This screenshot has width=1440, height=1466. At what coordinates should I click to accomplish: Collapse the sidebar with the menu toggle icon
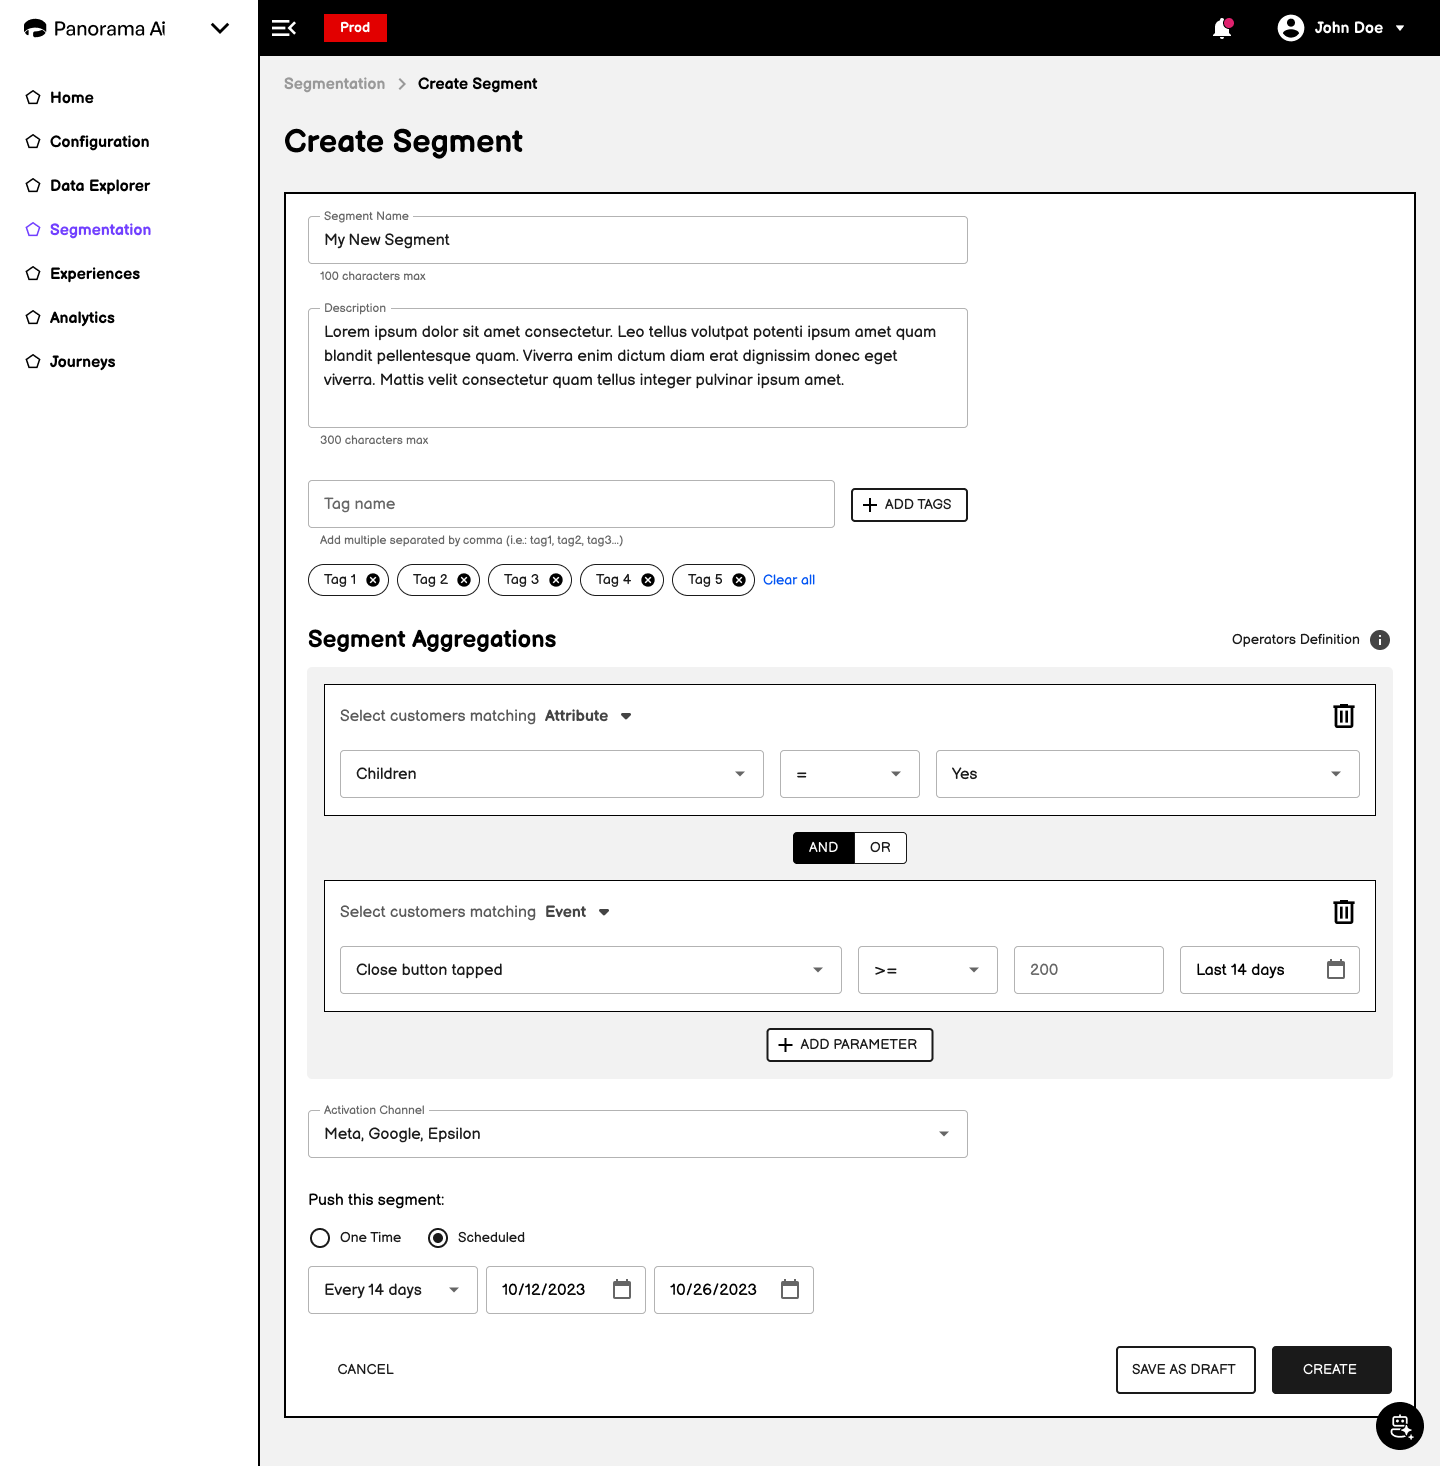(x=284, y=28)
